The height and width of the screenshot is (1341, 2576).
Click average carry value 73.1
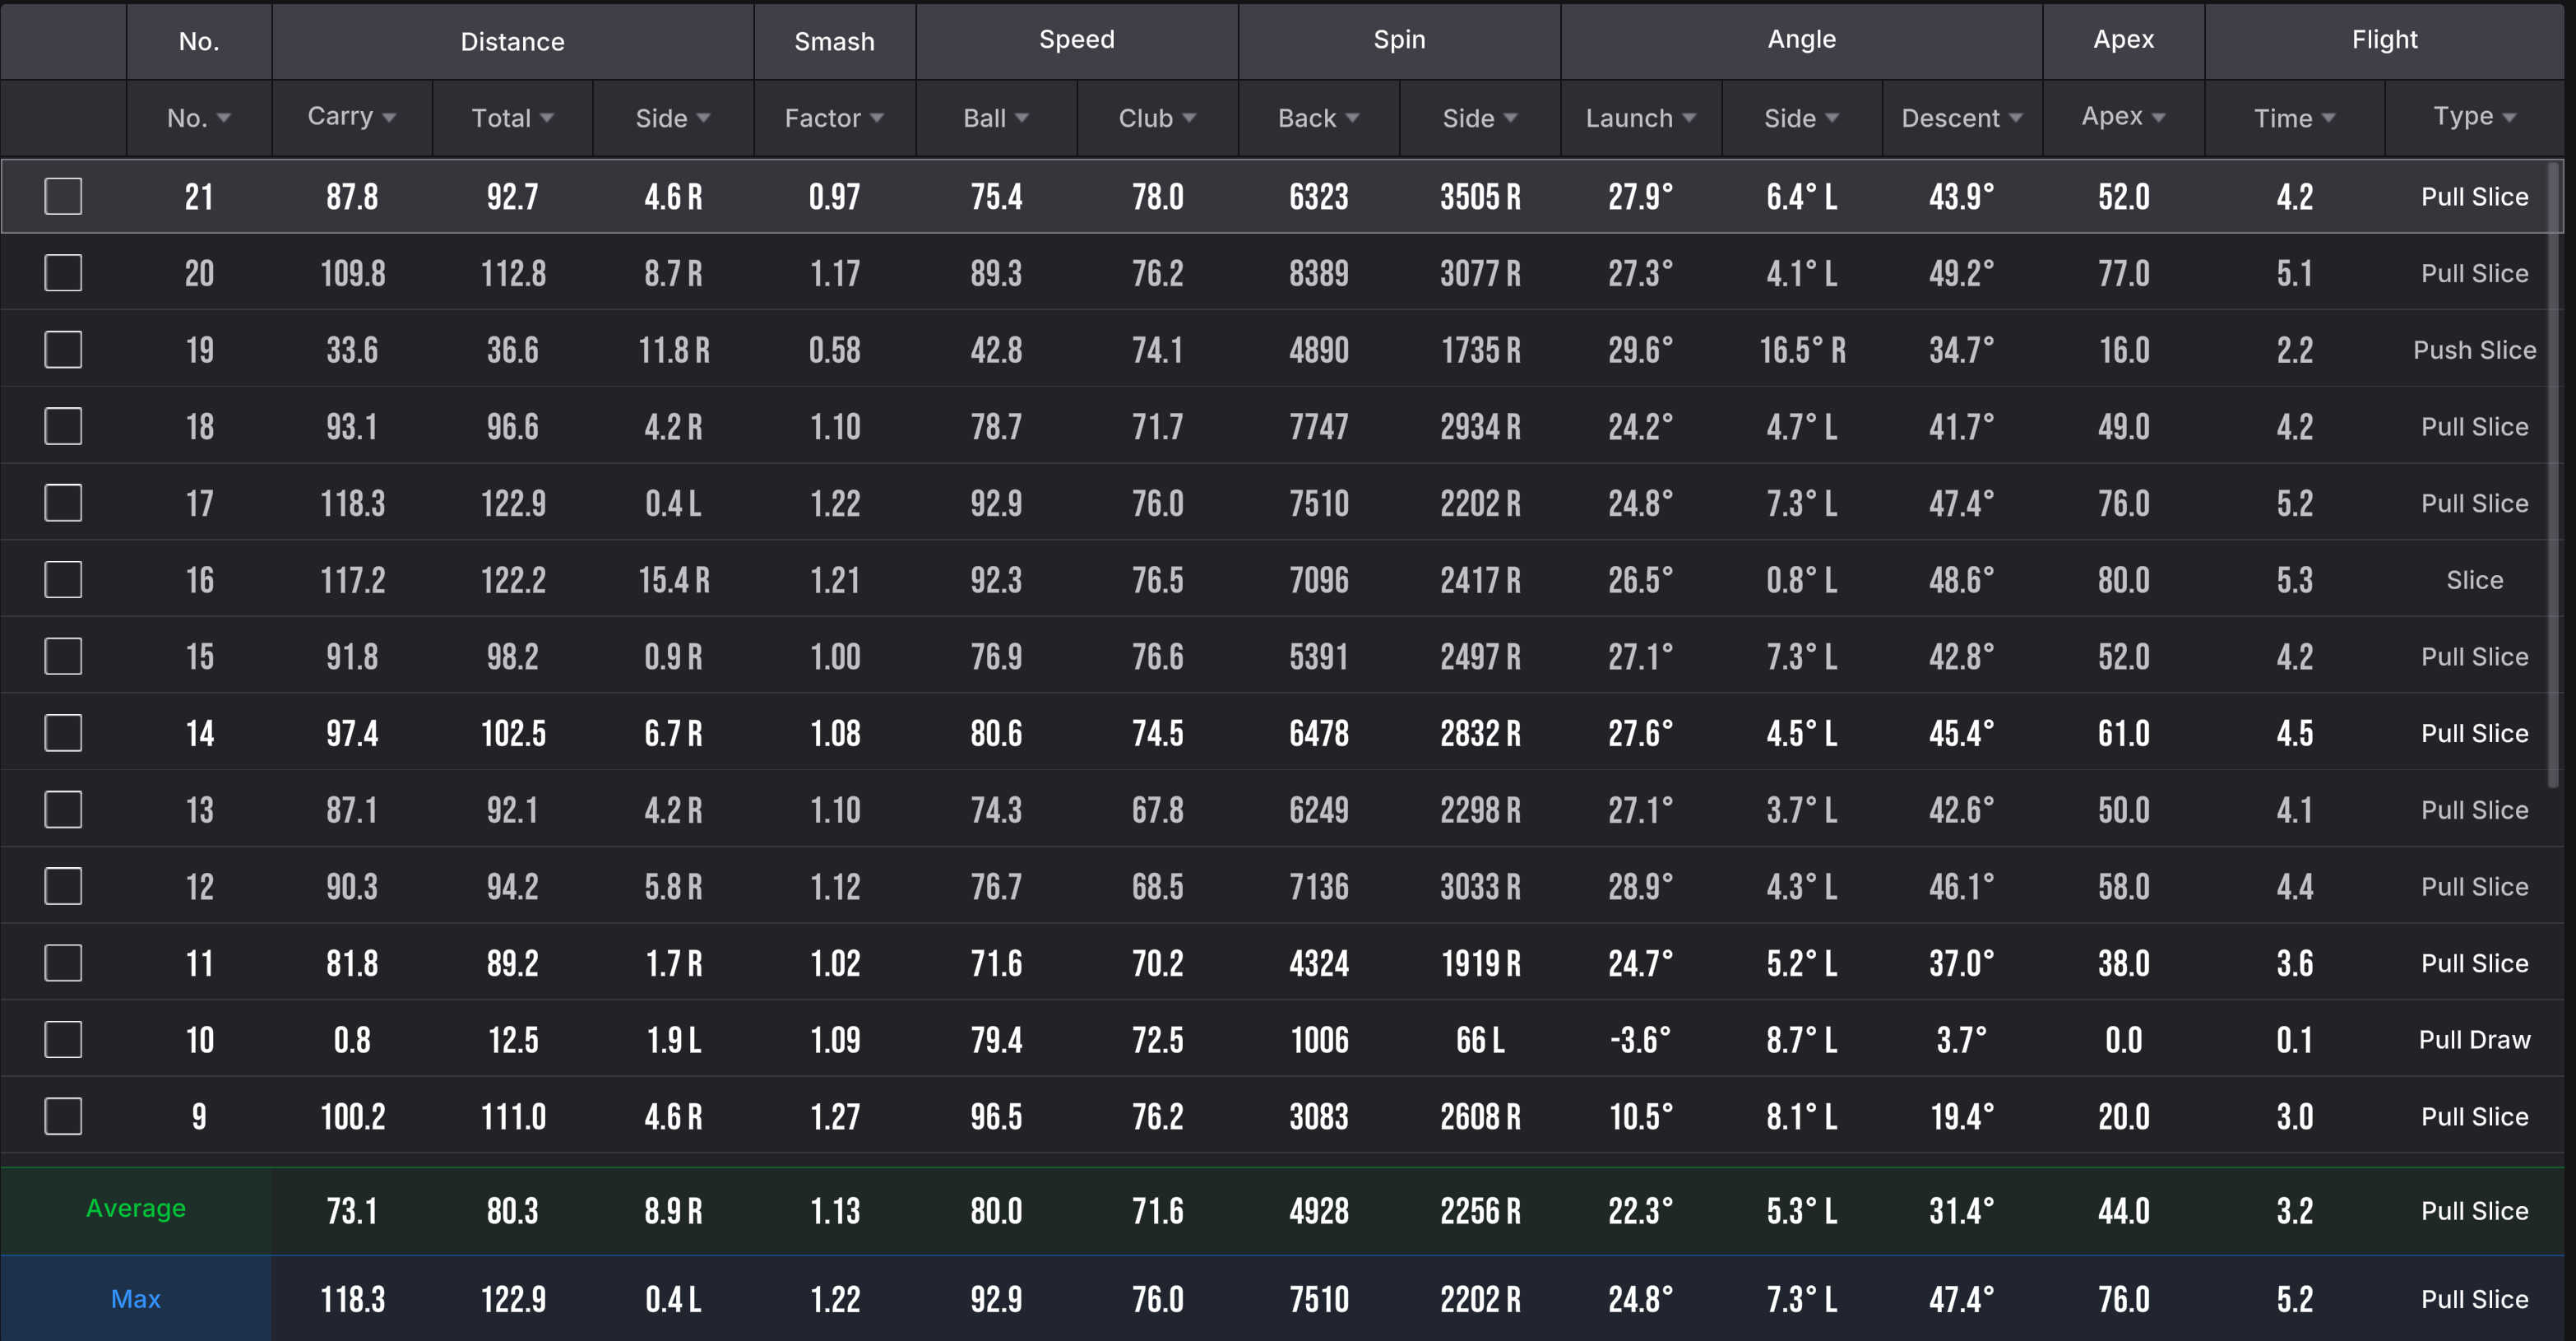(x=352, y=1211)
